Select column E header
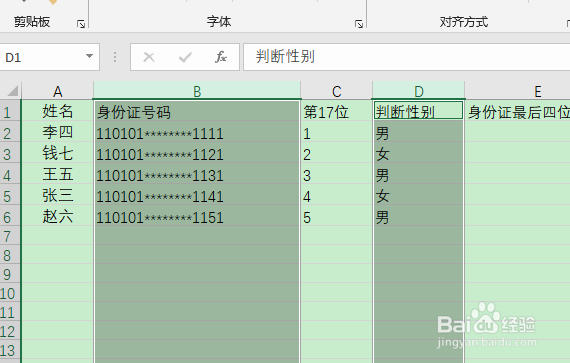 (x=518, y=91)
